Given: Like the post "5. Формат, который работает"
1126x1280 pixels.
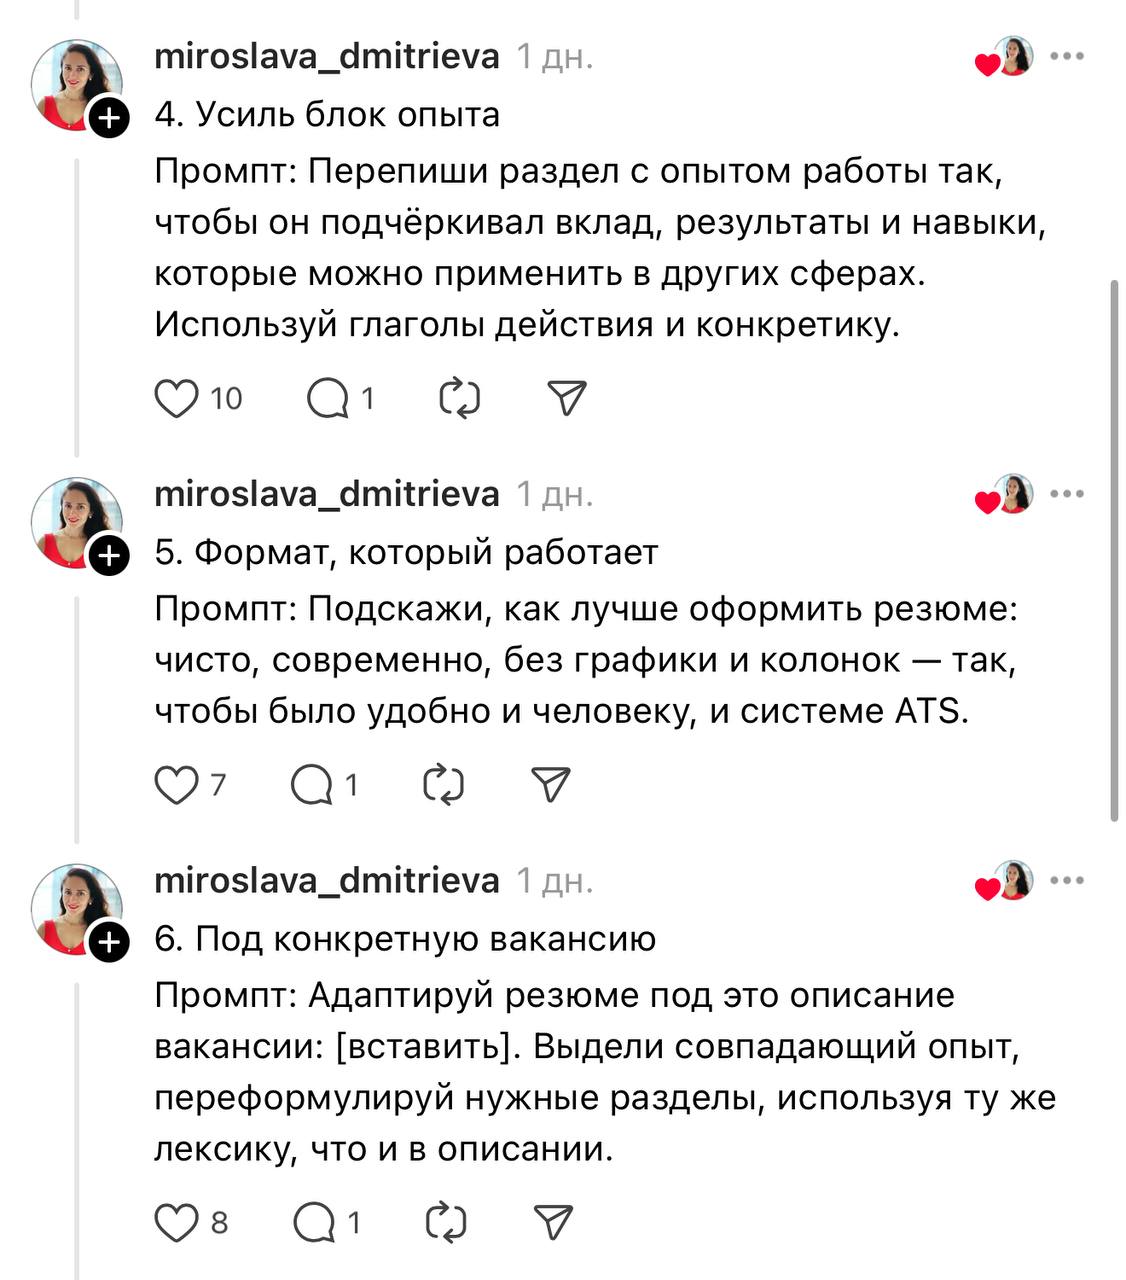Looking at the screenshot, I should (176, 785).
